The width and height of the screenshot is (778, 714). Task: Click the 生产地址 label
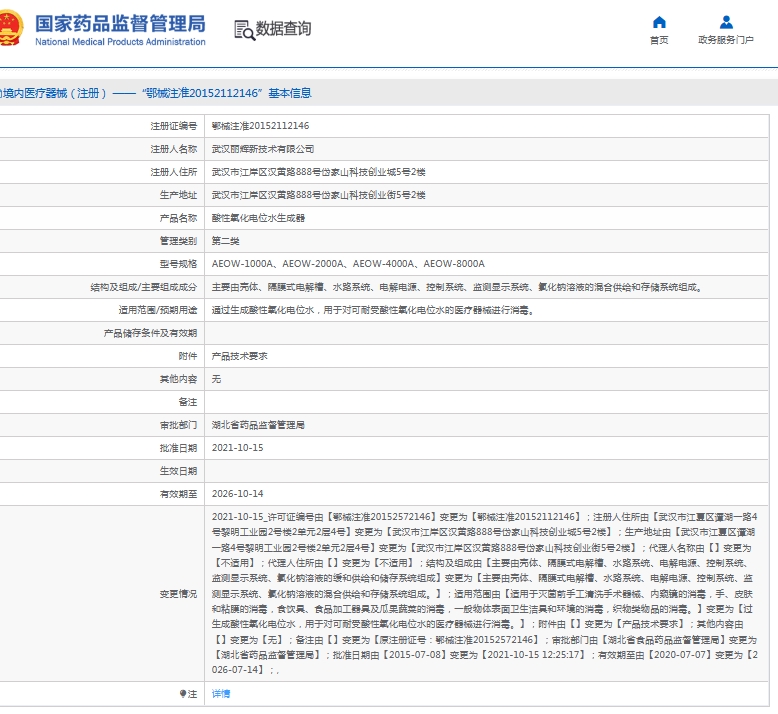[178, 195]
